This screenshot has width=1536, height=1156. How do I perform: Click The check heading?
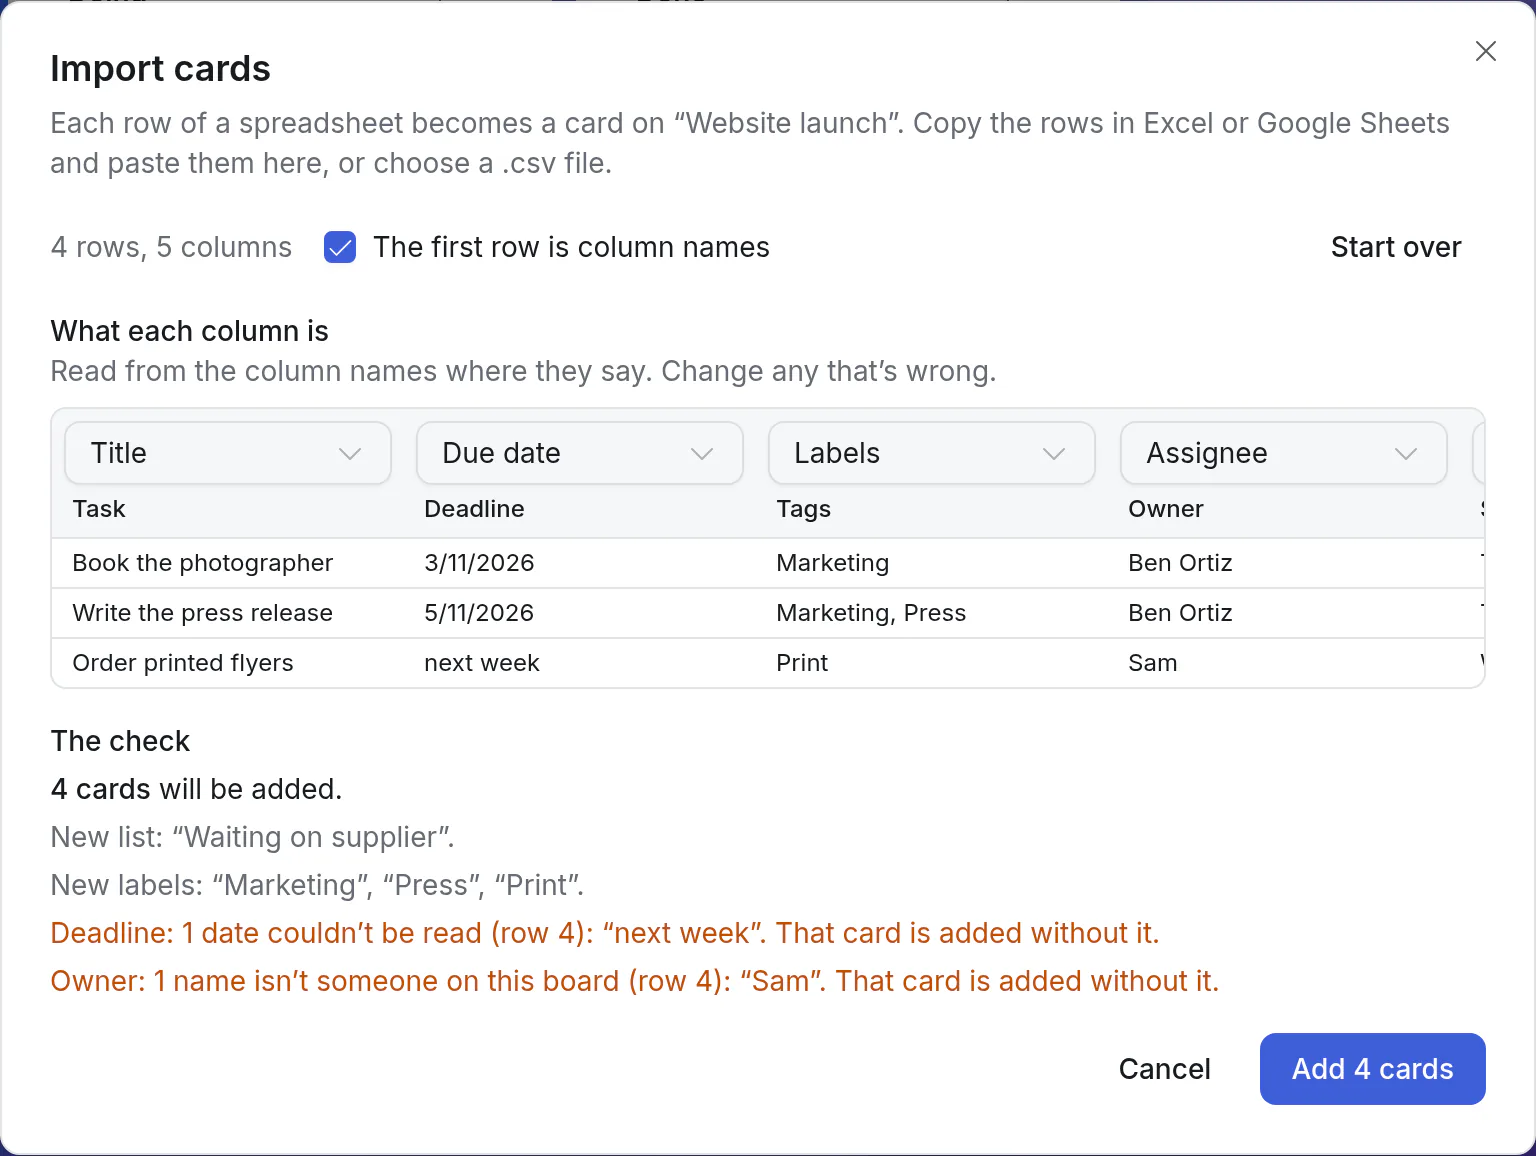[120, 741]
